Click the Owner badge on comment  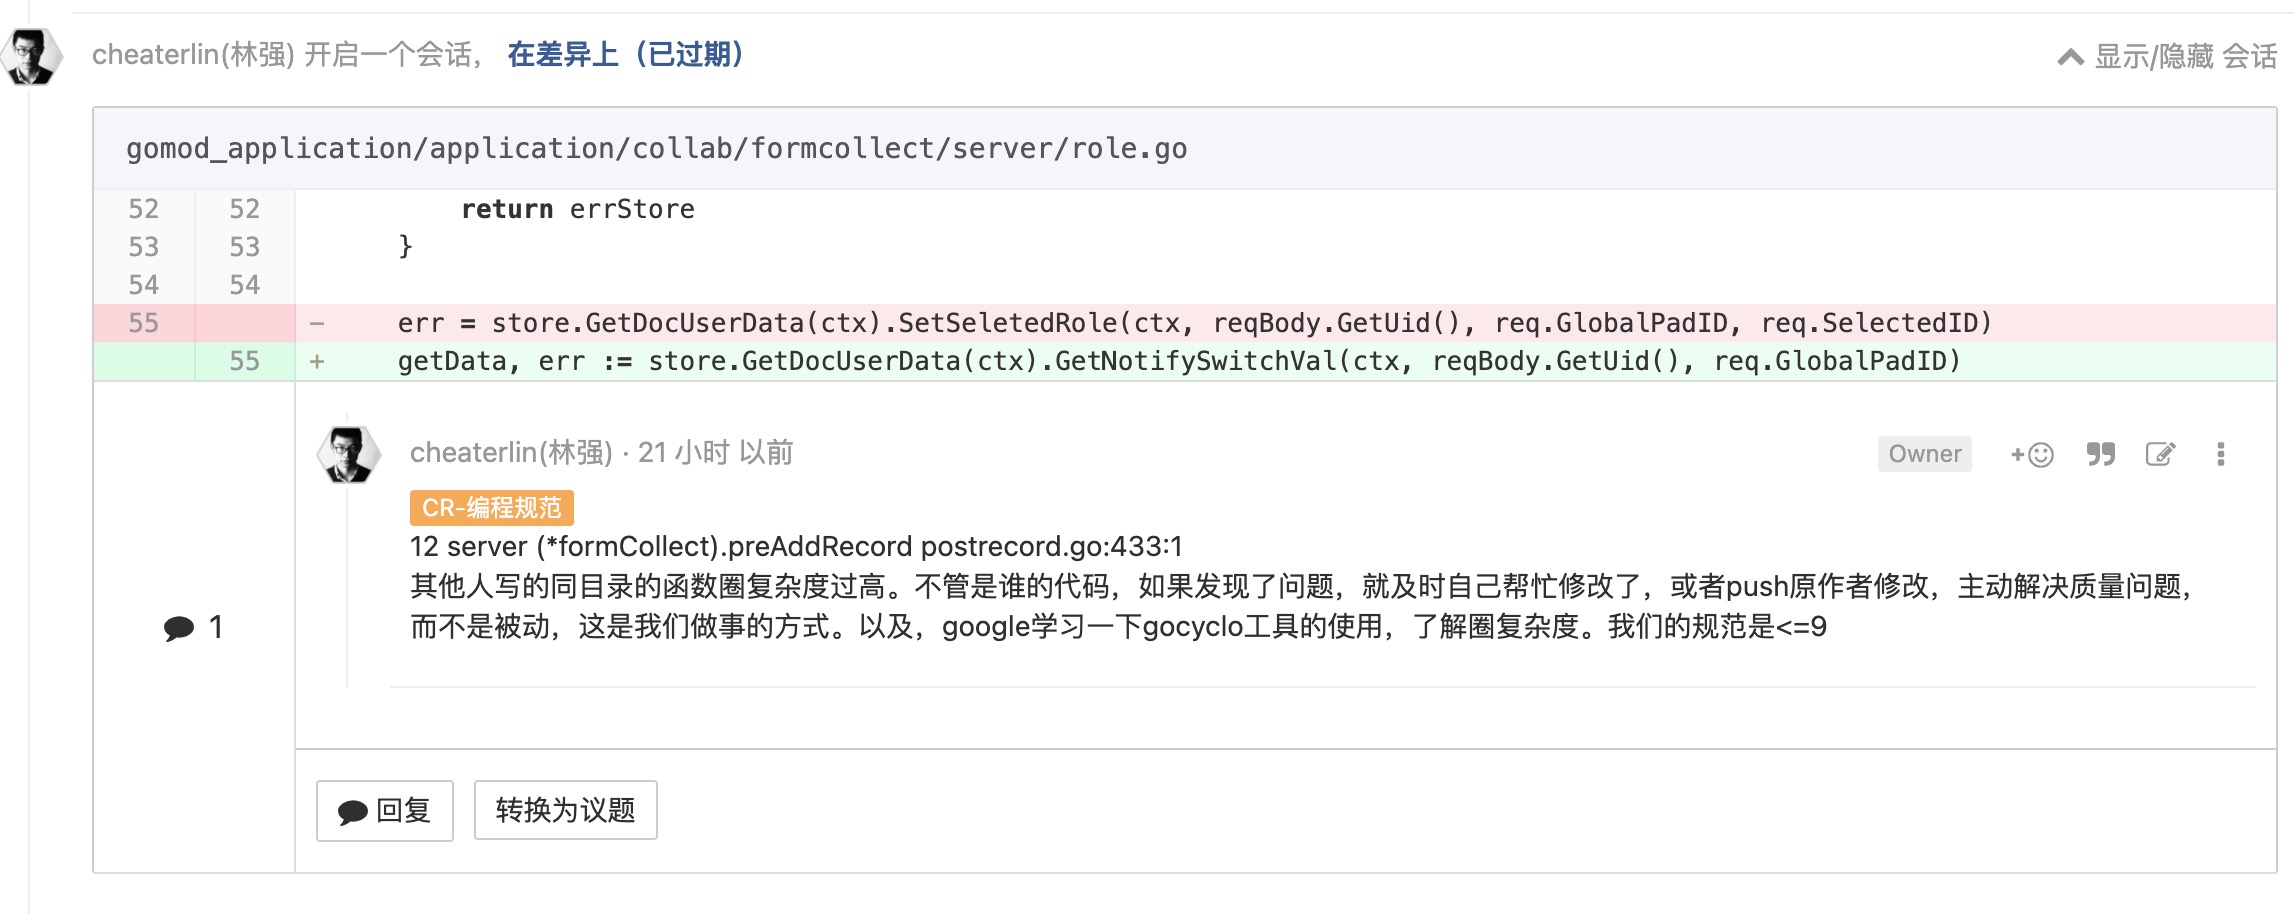1924,454
